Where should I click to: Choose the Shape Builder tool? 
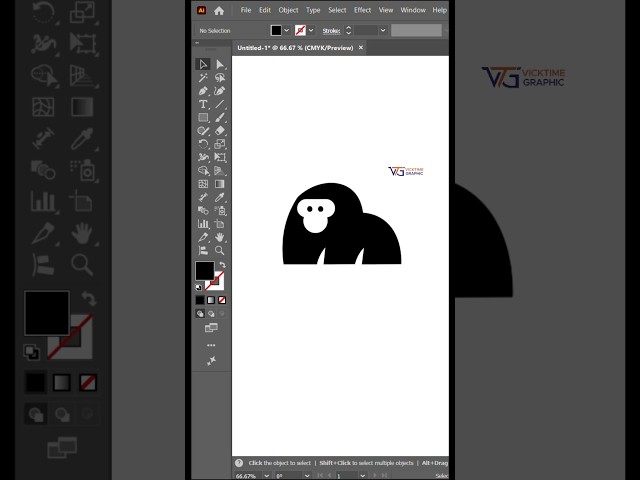203,171
